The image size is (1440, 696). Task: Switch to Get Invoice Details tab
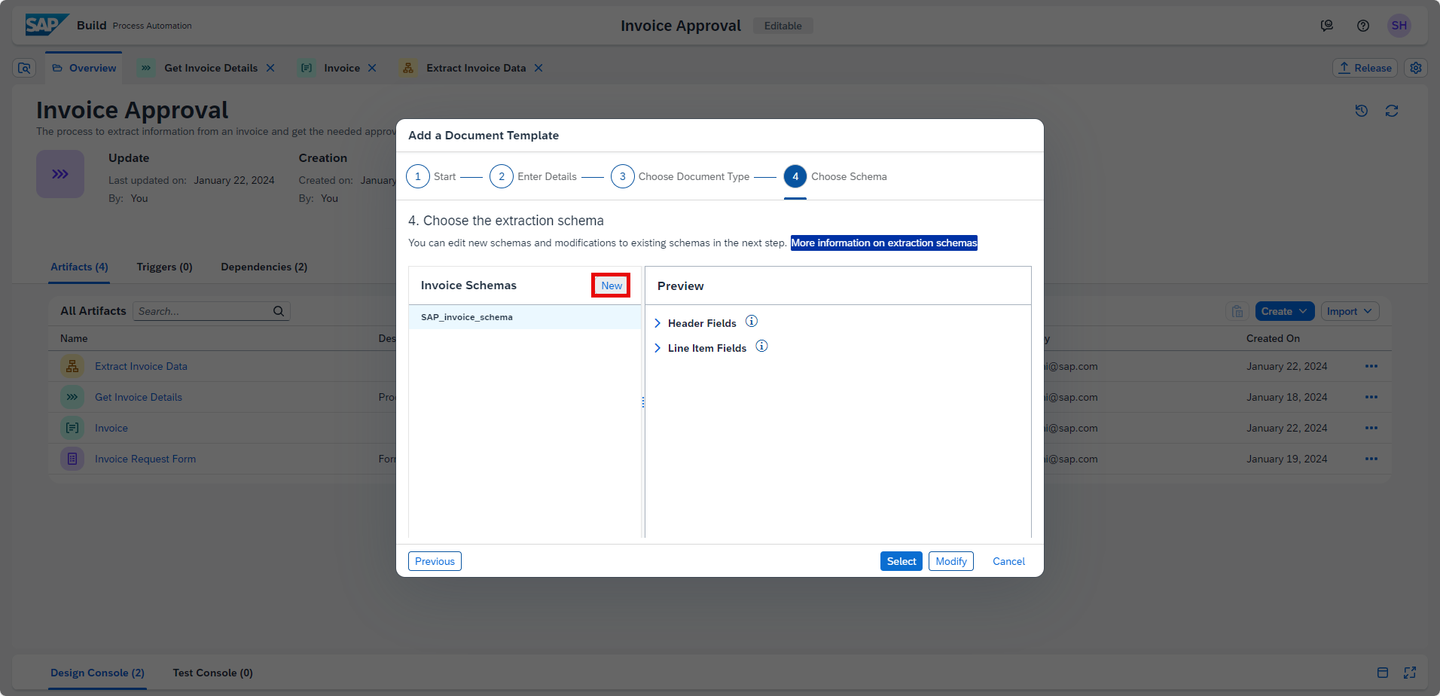click(x=211, y=68)
